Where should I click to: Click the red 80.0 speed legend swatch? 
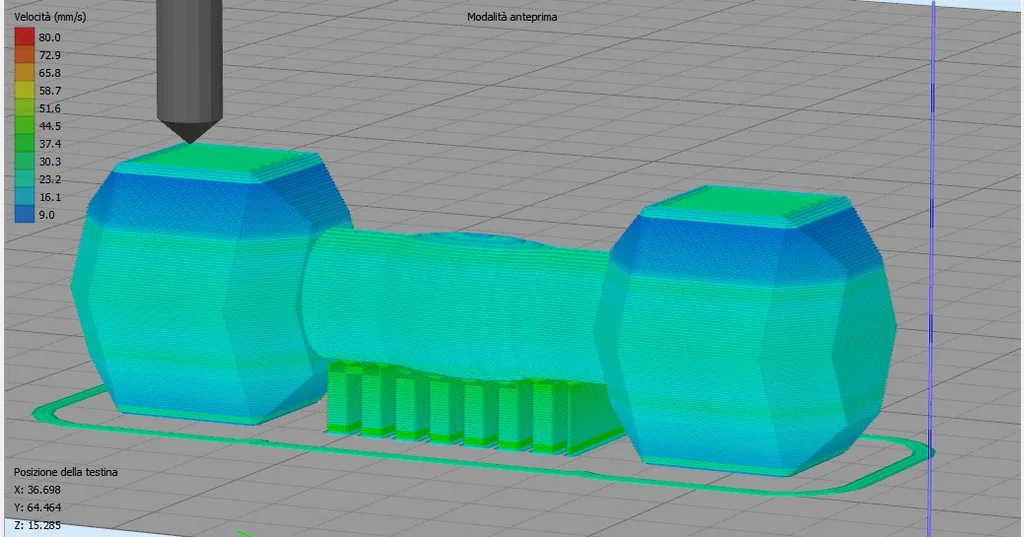pos(24,37)
